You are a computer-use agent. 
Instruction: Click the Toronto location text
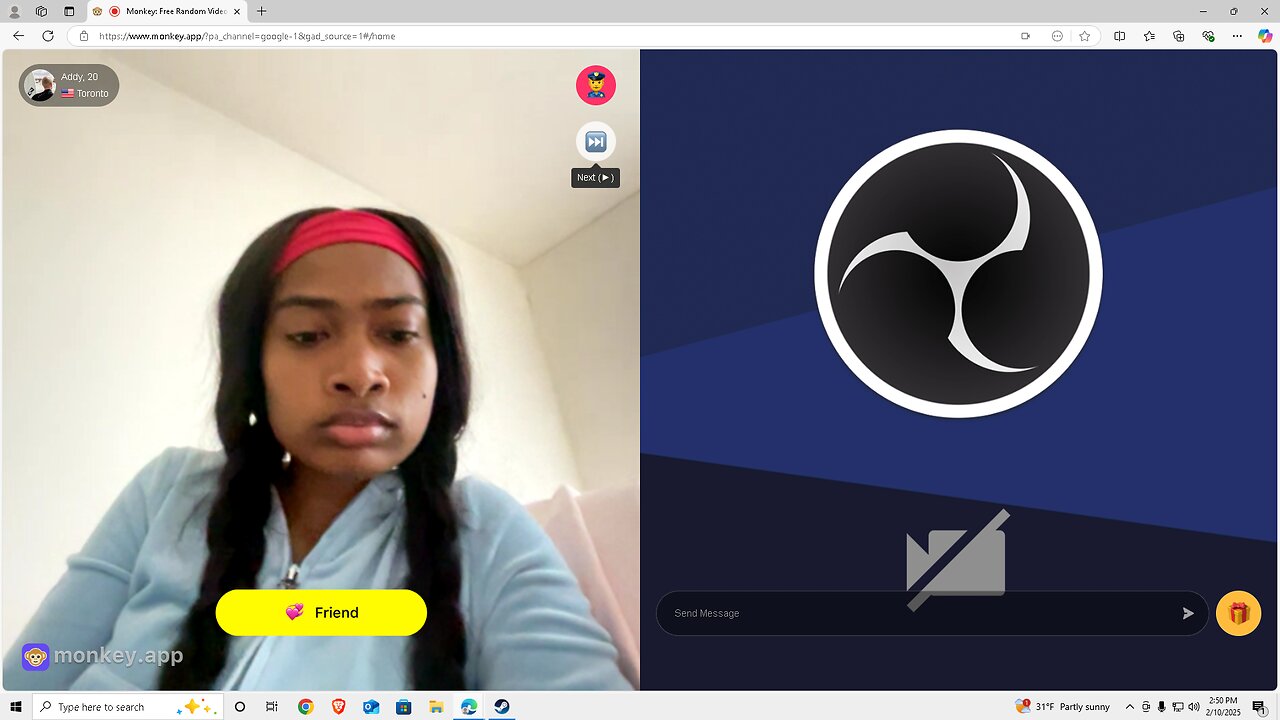(92, 93)
